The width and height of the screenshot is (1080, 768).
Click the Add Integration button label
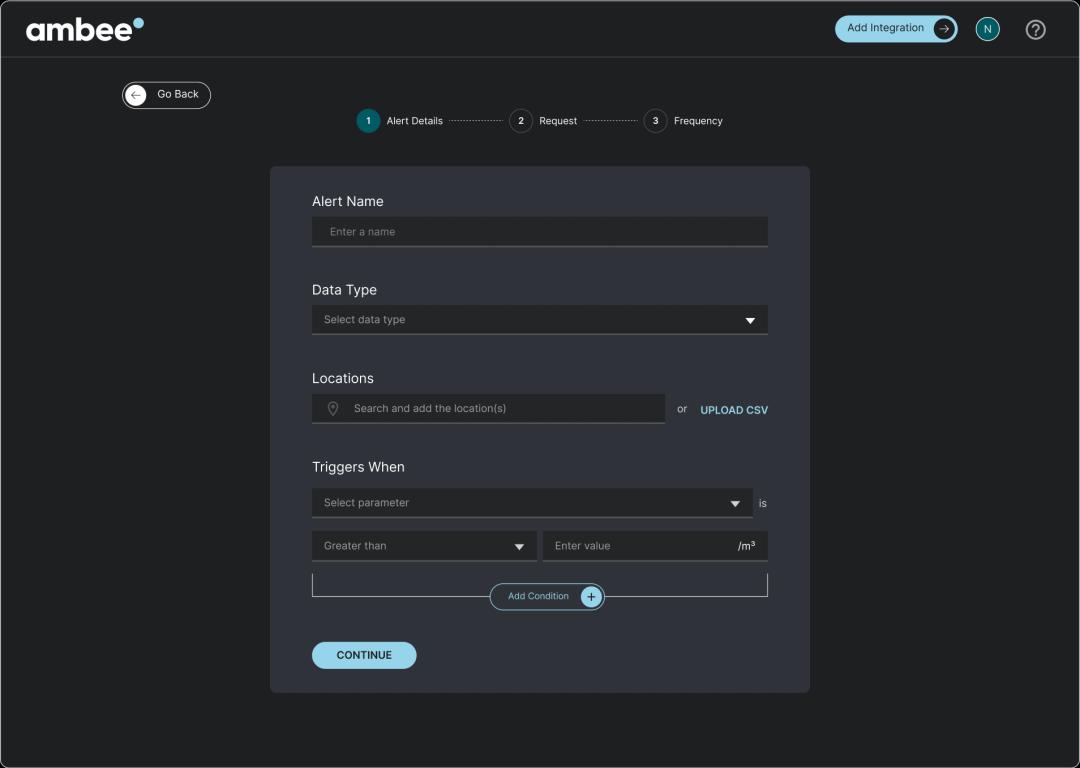(885, 28)
